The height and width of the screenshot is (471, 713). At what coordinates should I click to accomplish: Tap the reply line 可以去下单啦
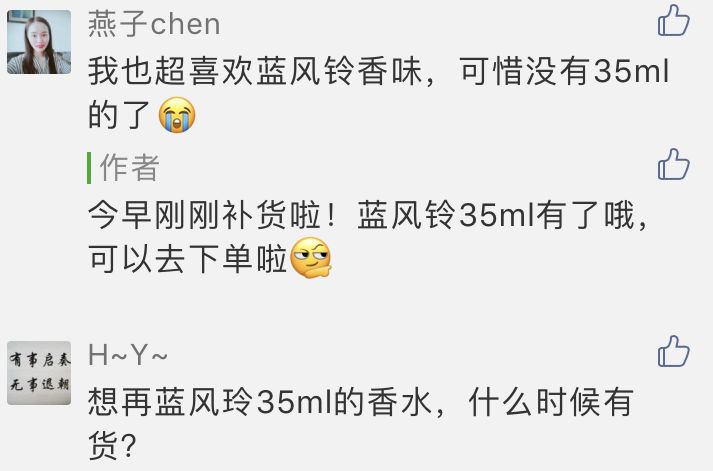188,259
